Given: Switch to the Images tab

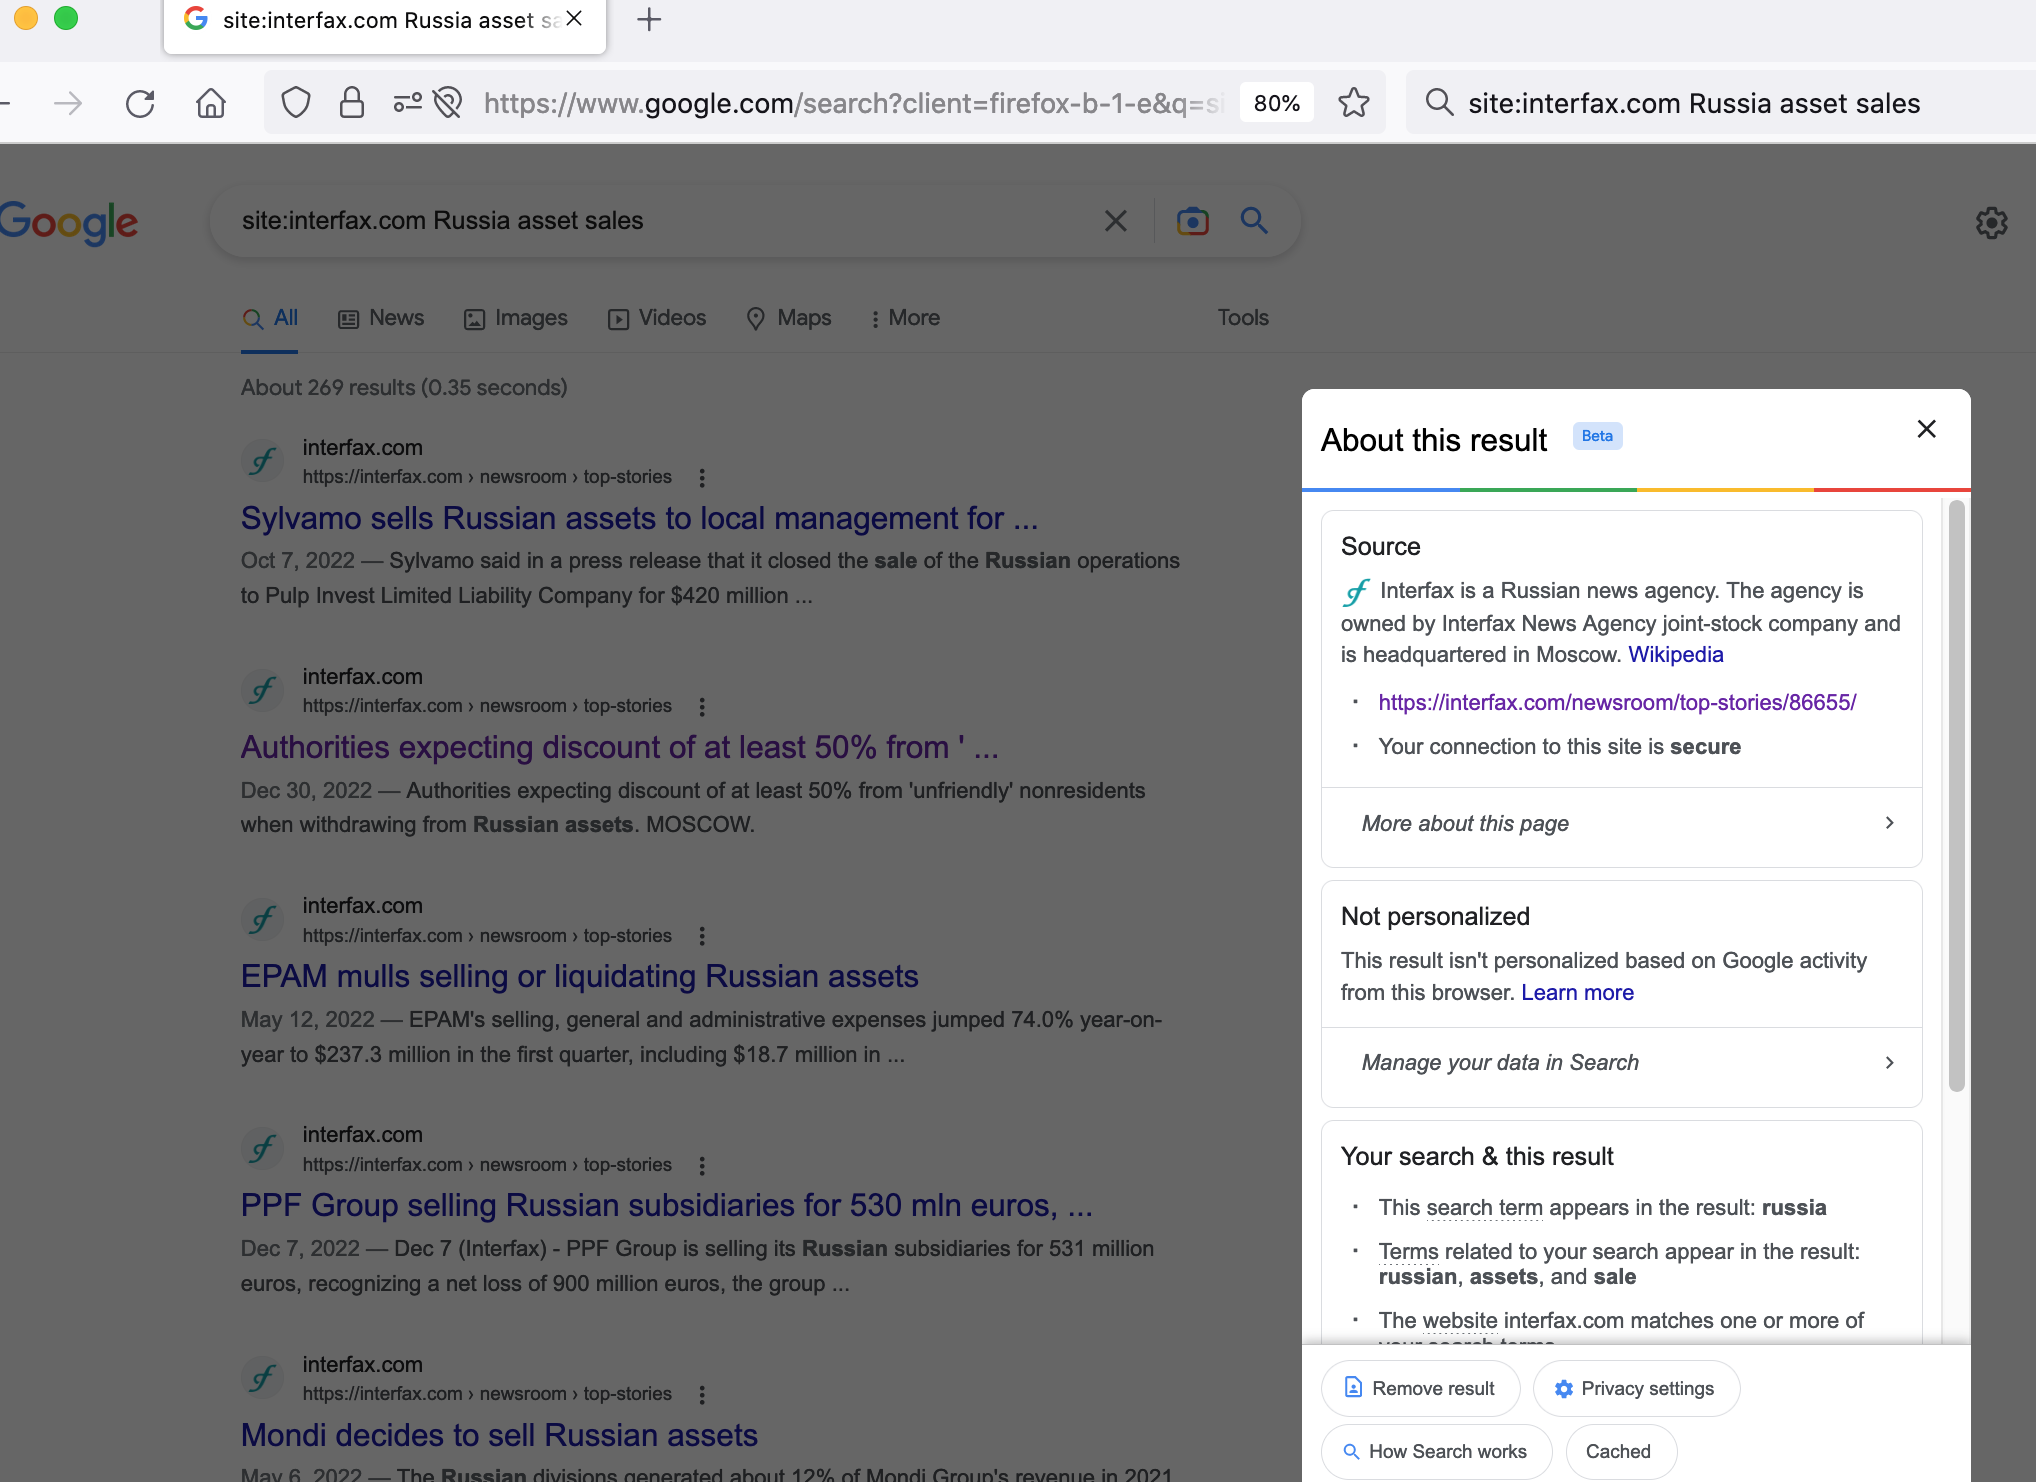Looking at the screenshot, I should coord(516,318).
